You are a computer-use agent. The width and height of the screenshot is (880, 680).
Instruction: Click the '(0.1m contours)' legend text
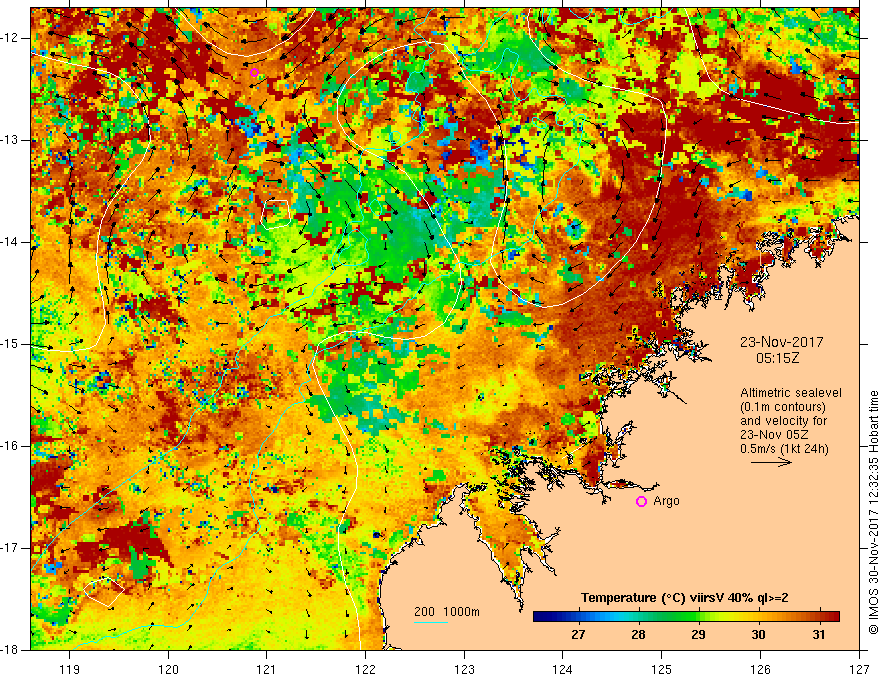(x=783, y=407)
